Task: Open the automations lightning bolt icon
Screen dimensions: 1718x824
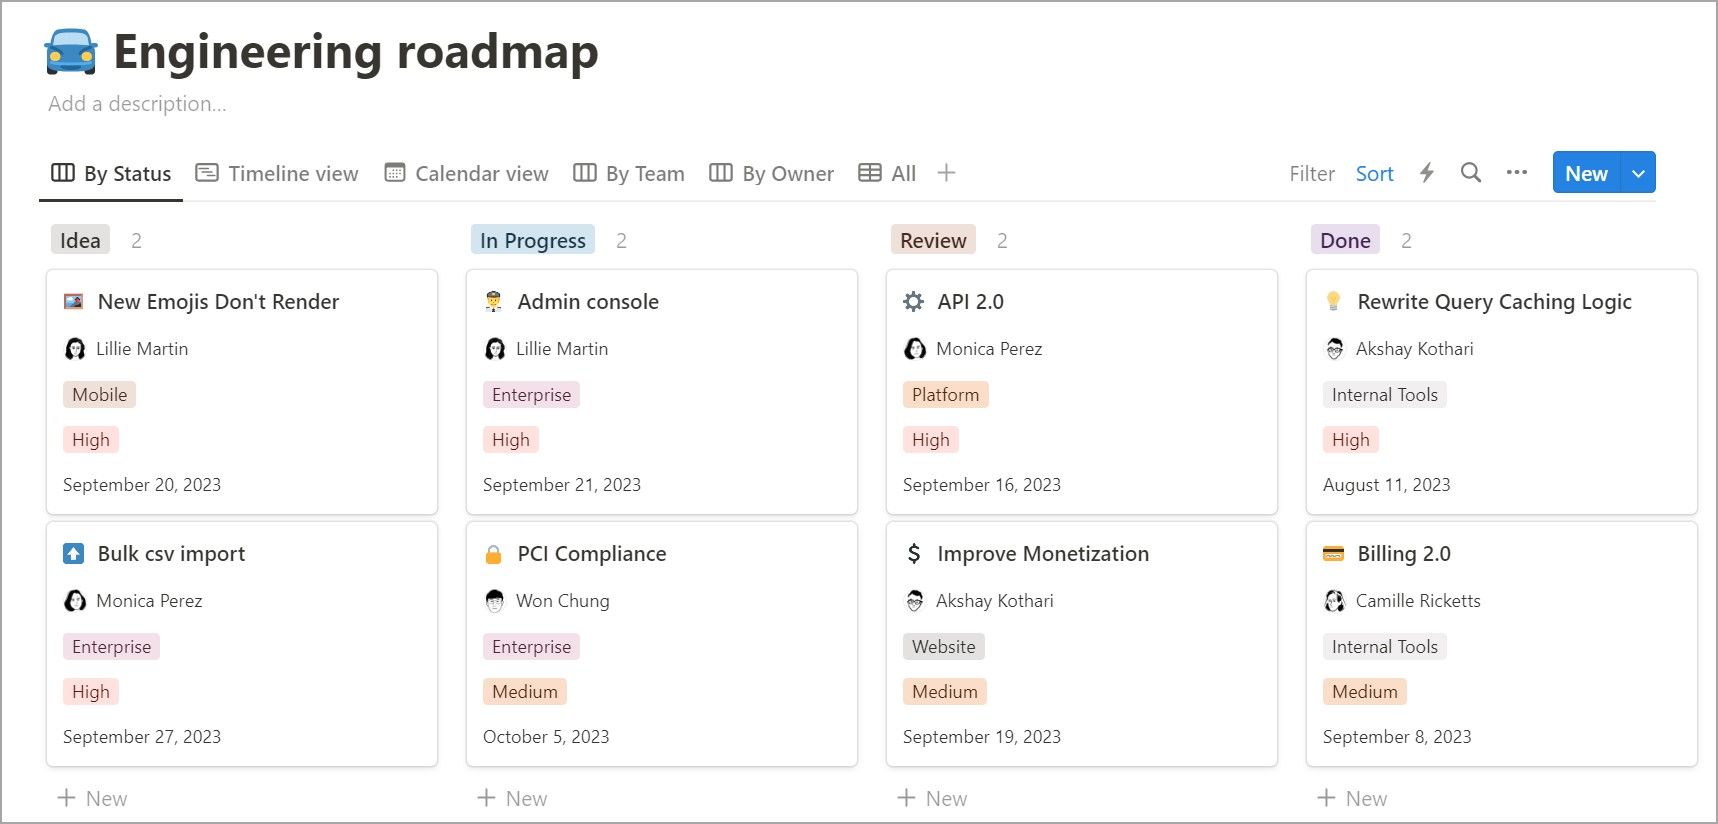Action: (x=1426, y=173)
